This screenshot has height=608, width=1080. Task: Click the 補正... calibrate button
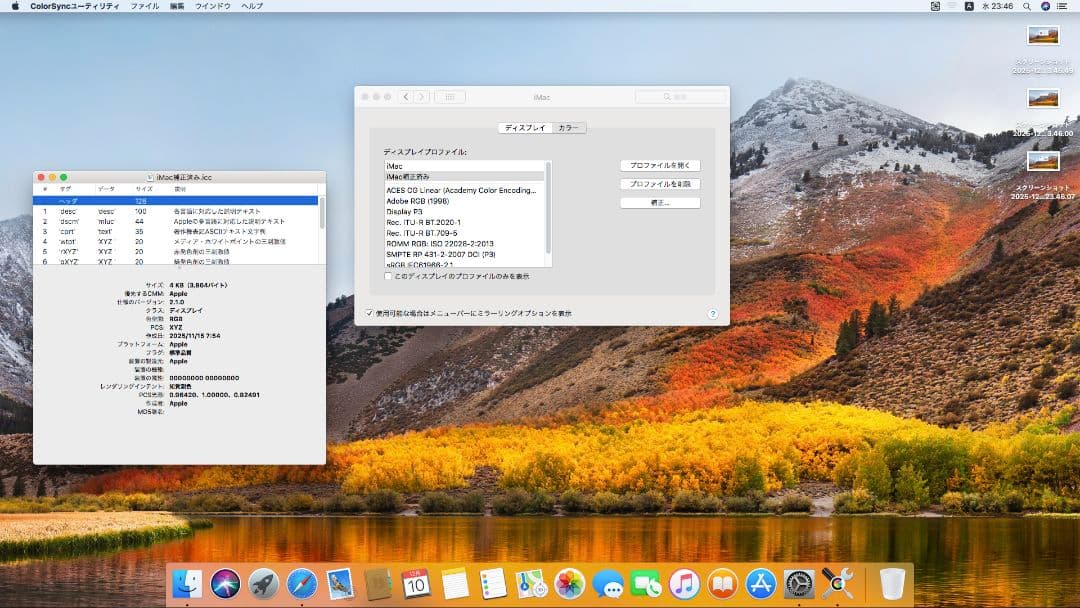660,203
